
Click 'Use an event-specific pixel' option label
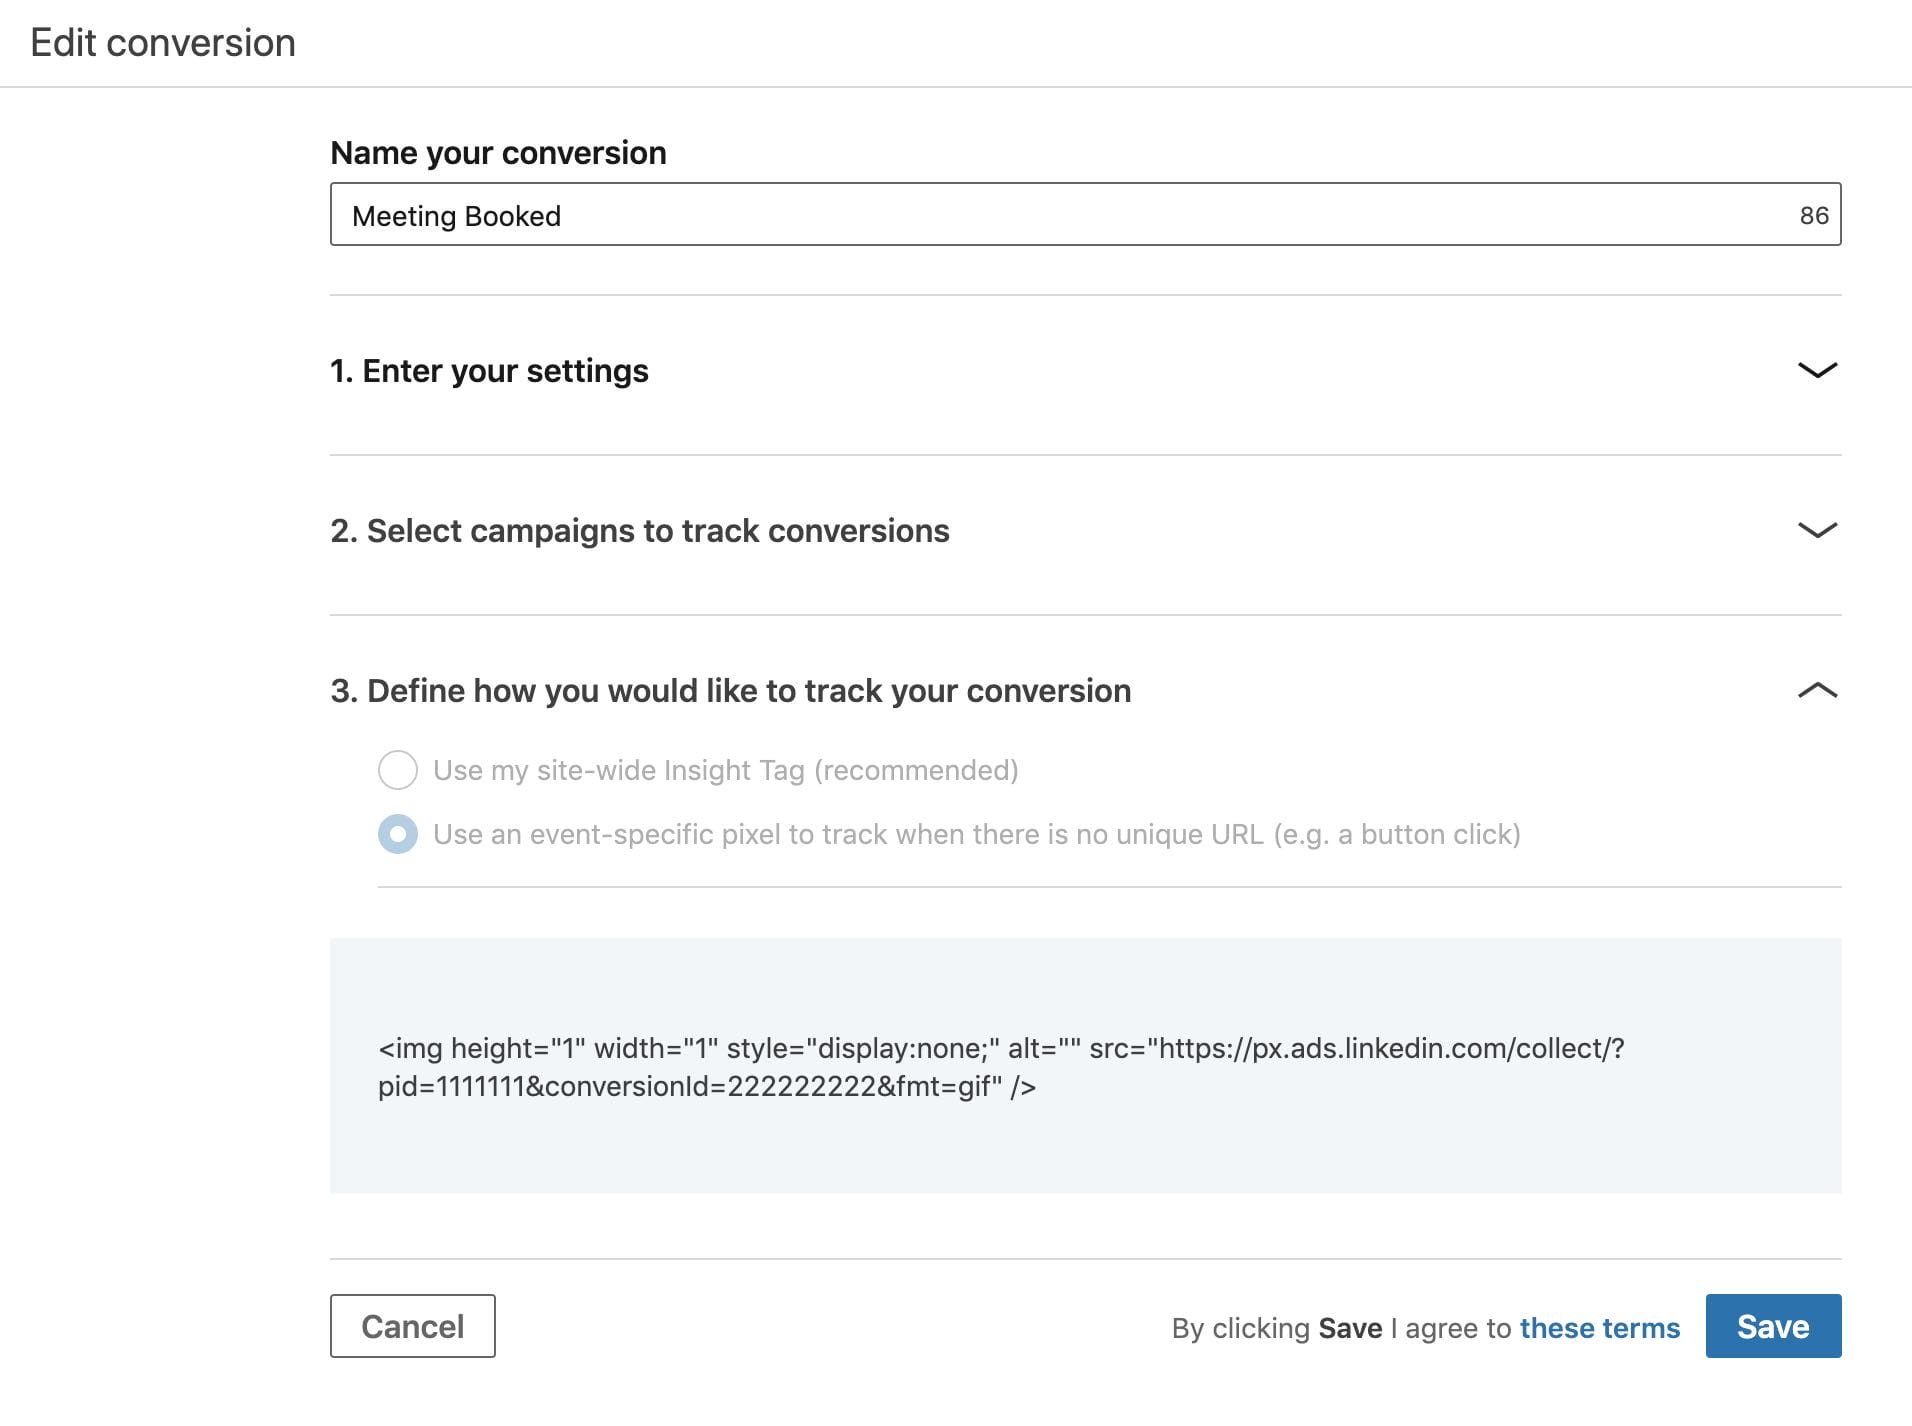977,835
